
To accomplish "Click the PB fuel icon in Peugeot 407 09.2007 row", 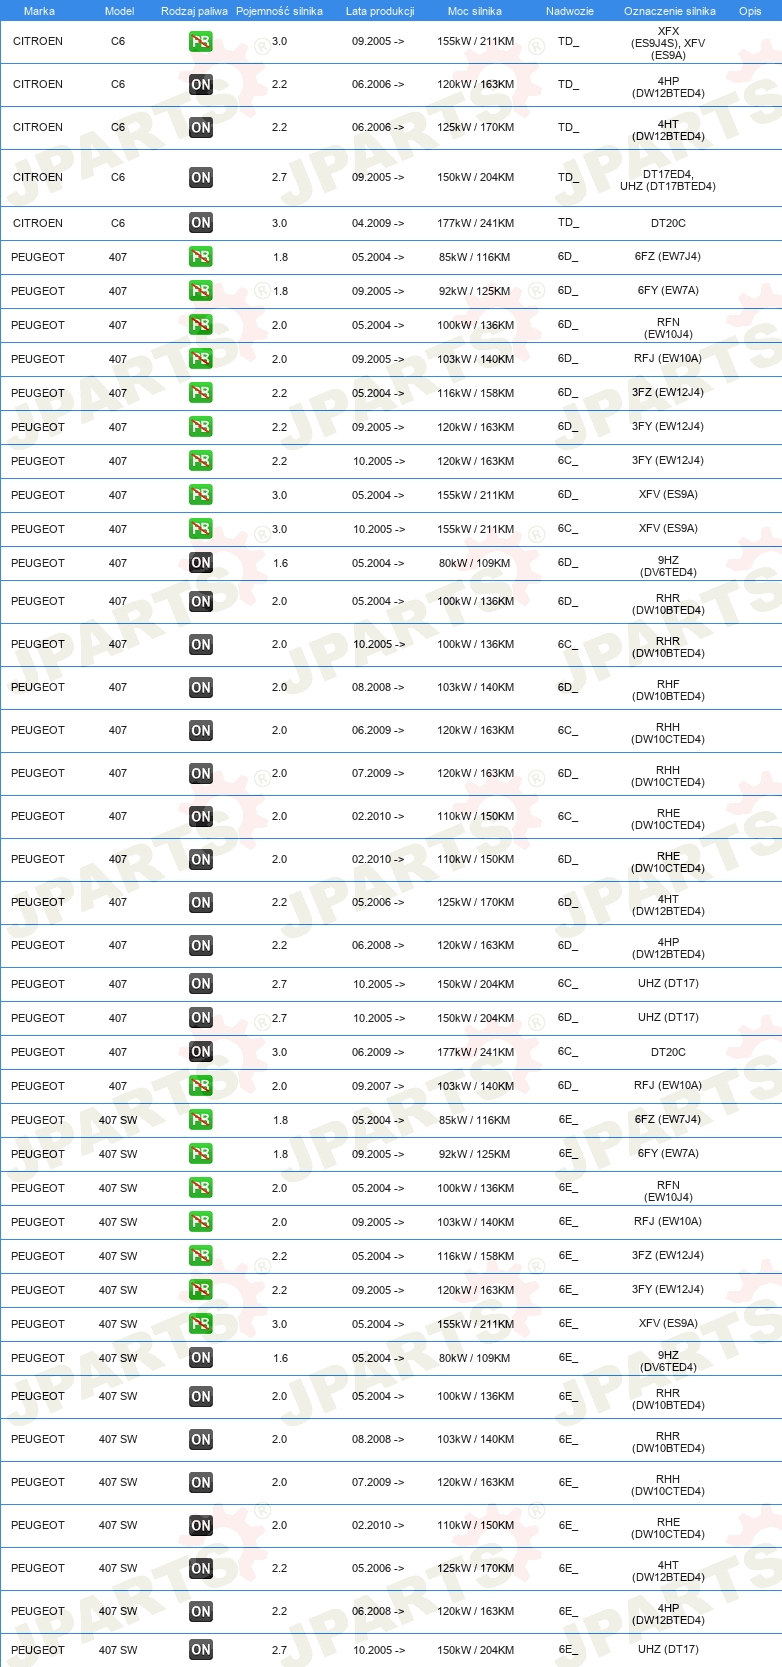I will tap(201, 1086).
